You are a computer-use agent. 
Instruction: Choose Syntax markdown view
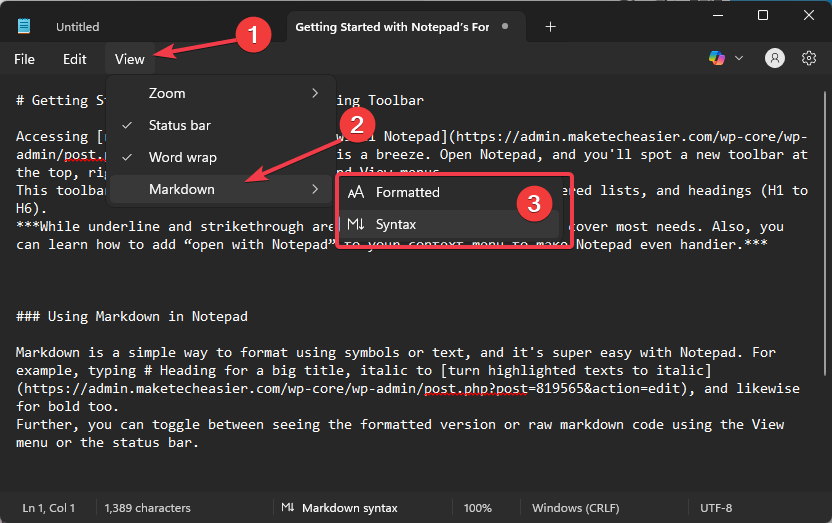coord(449,224)
